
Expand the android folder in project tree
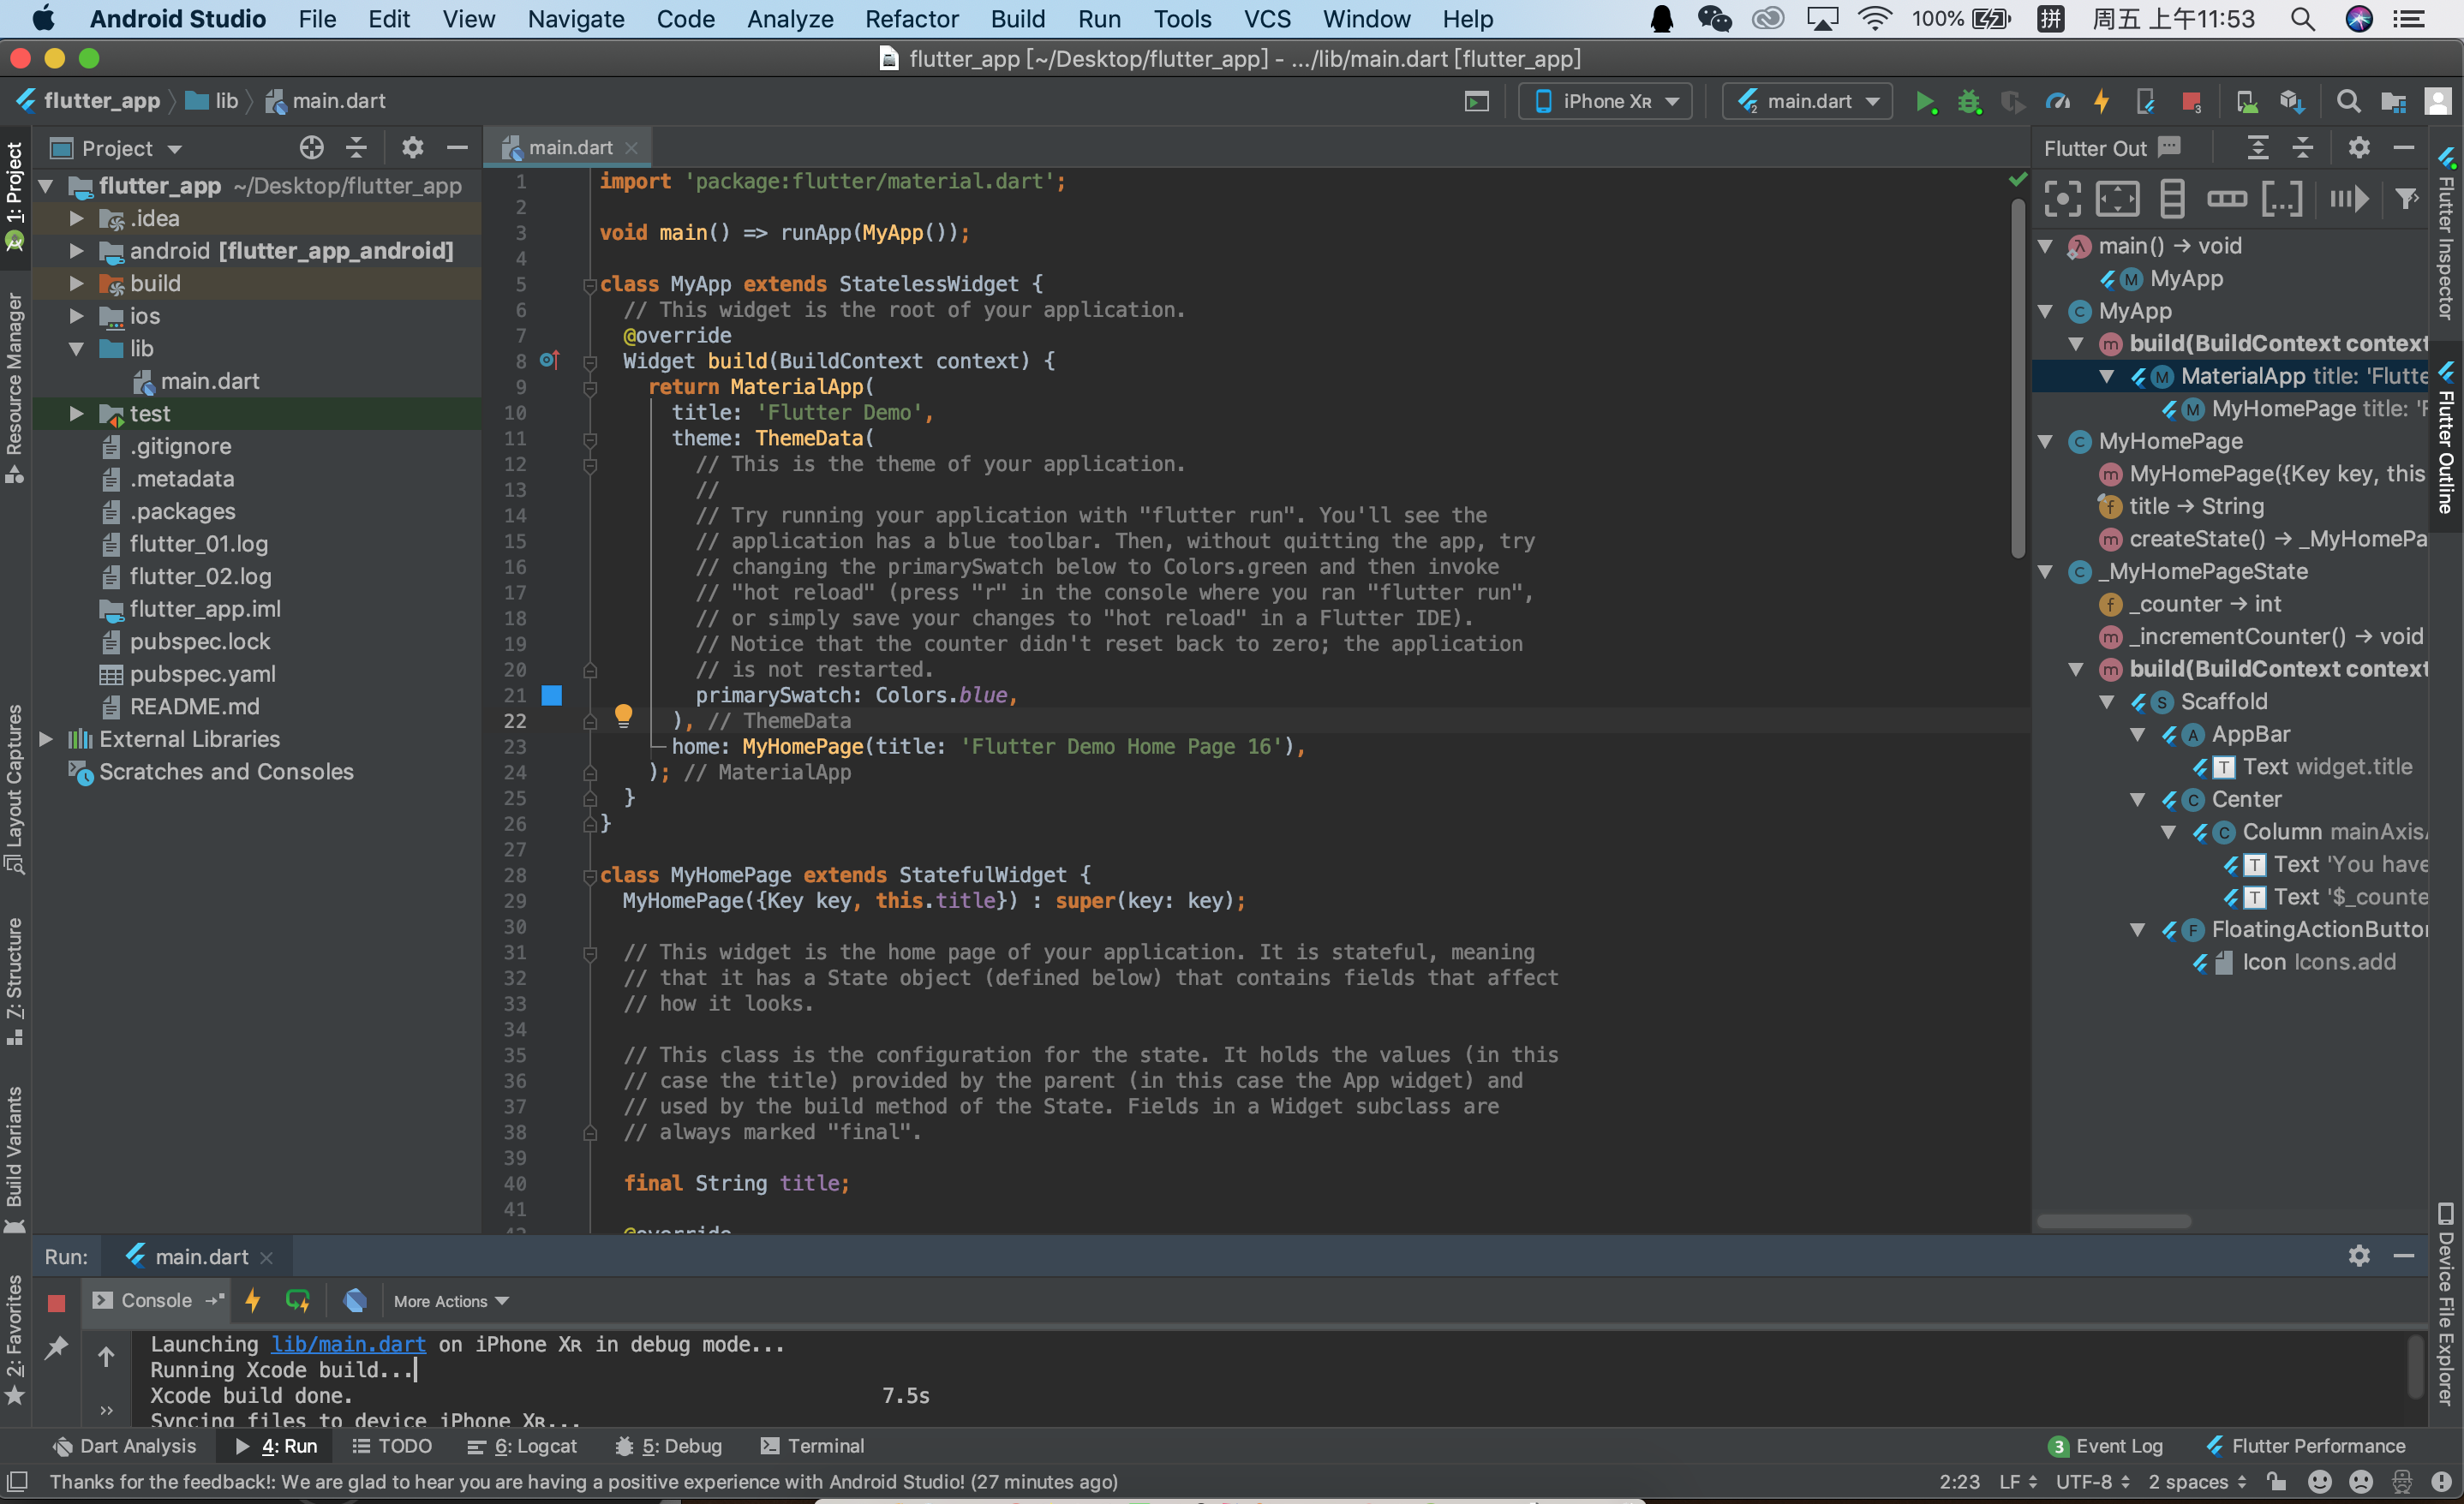click(x=77, y=251)
